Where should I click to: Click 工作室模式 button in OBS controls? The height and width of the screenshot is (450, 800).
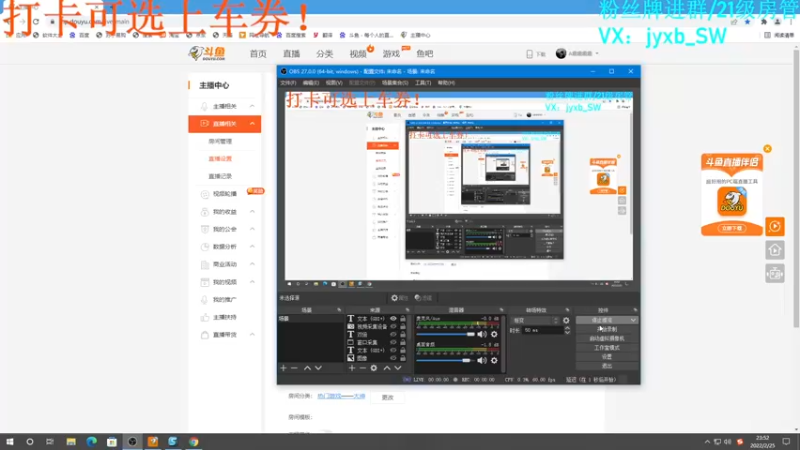607,348
